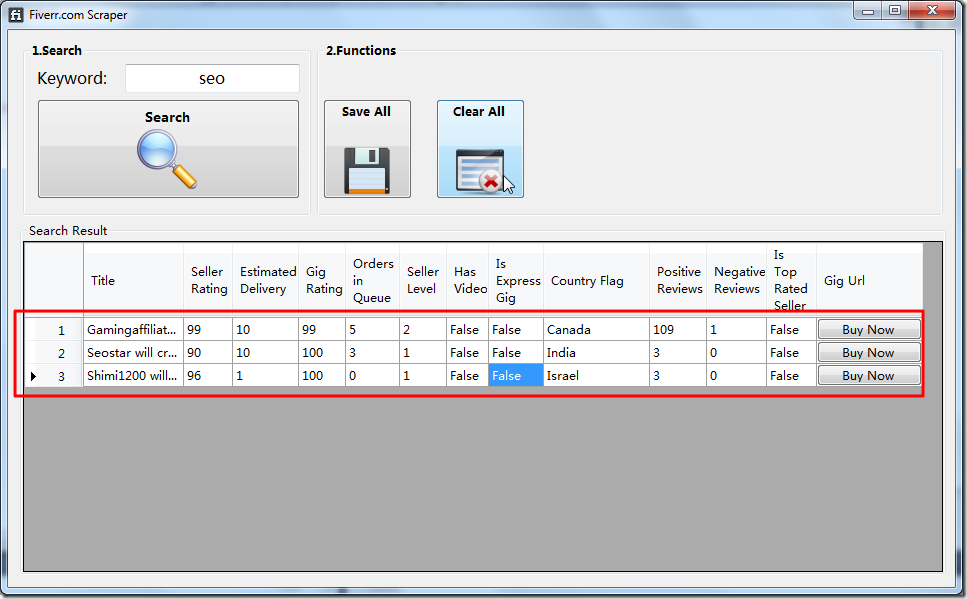
Task: Sort by the Positive Reviews column header
Action: pos(678,280)
